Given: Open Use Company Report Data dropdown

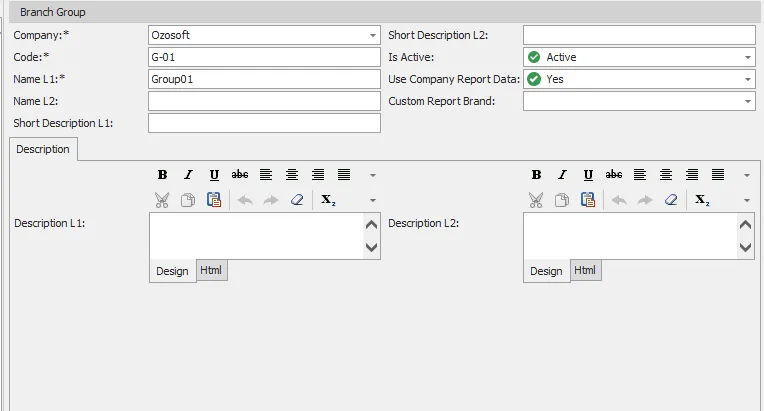Looking at the screenshot, I should pos(747,79).
